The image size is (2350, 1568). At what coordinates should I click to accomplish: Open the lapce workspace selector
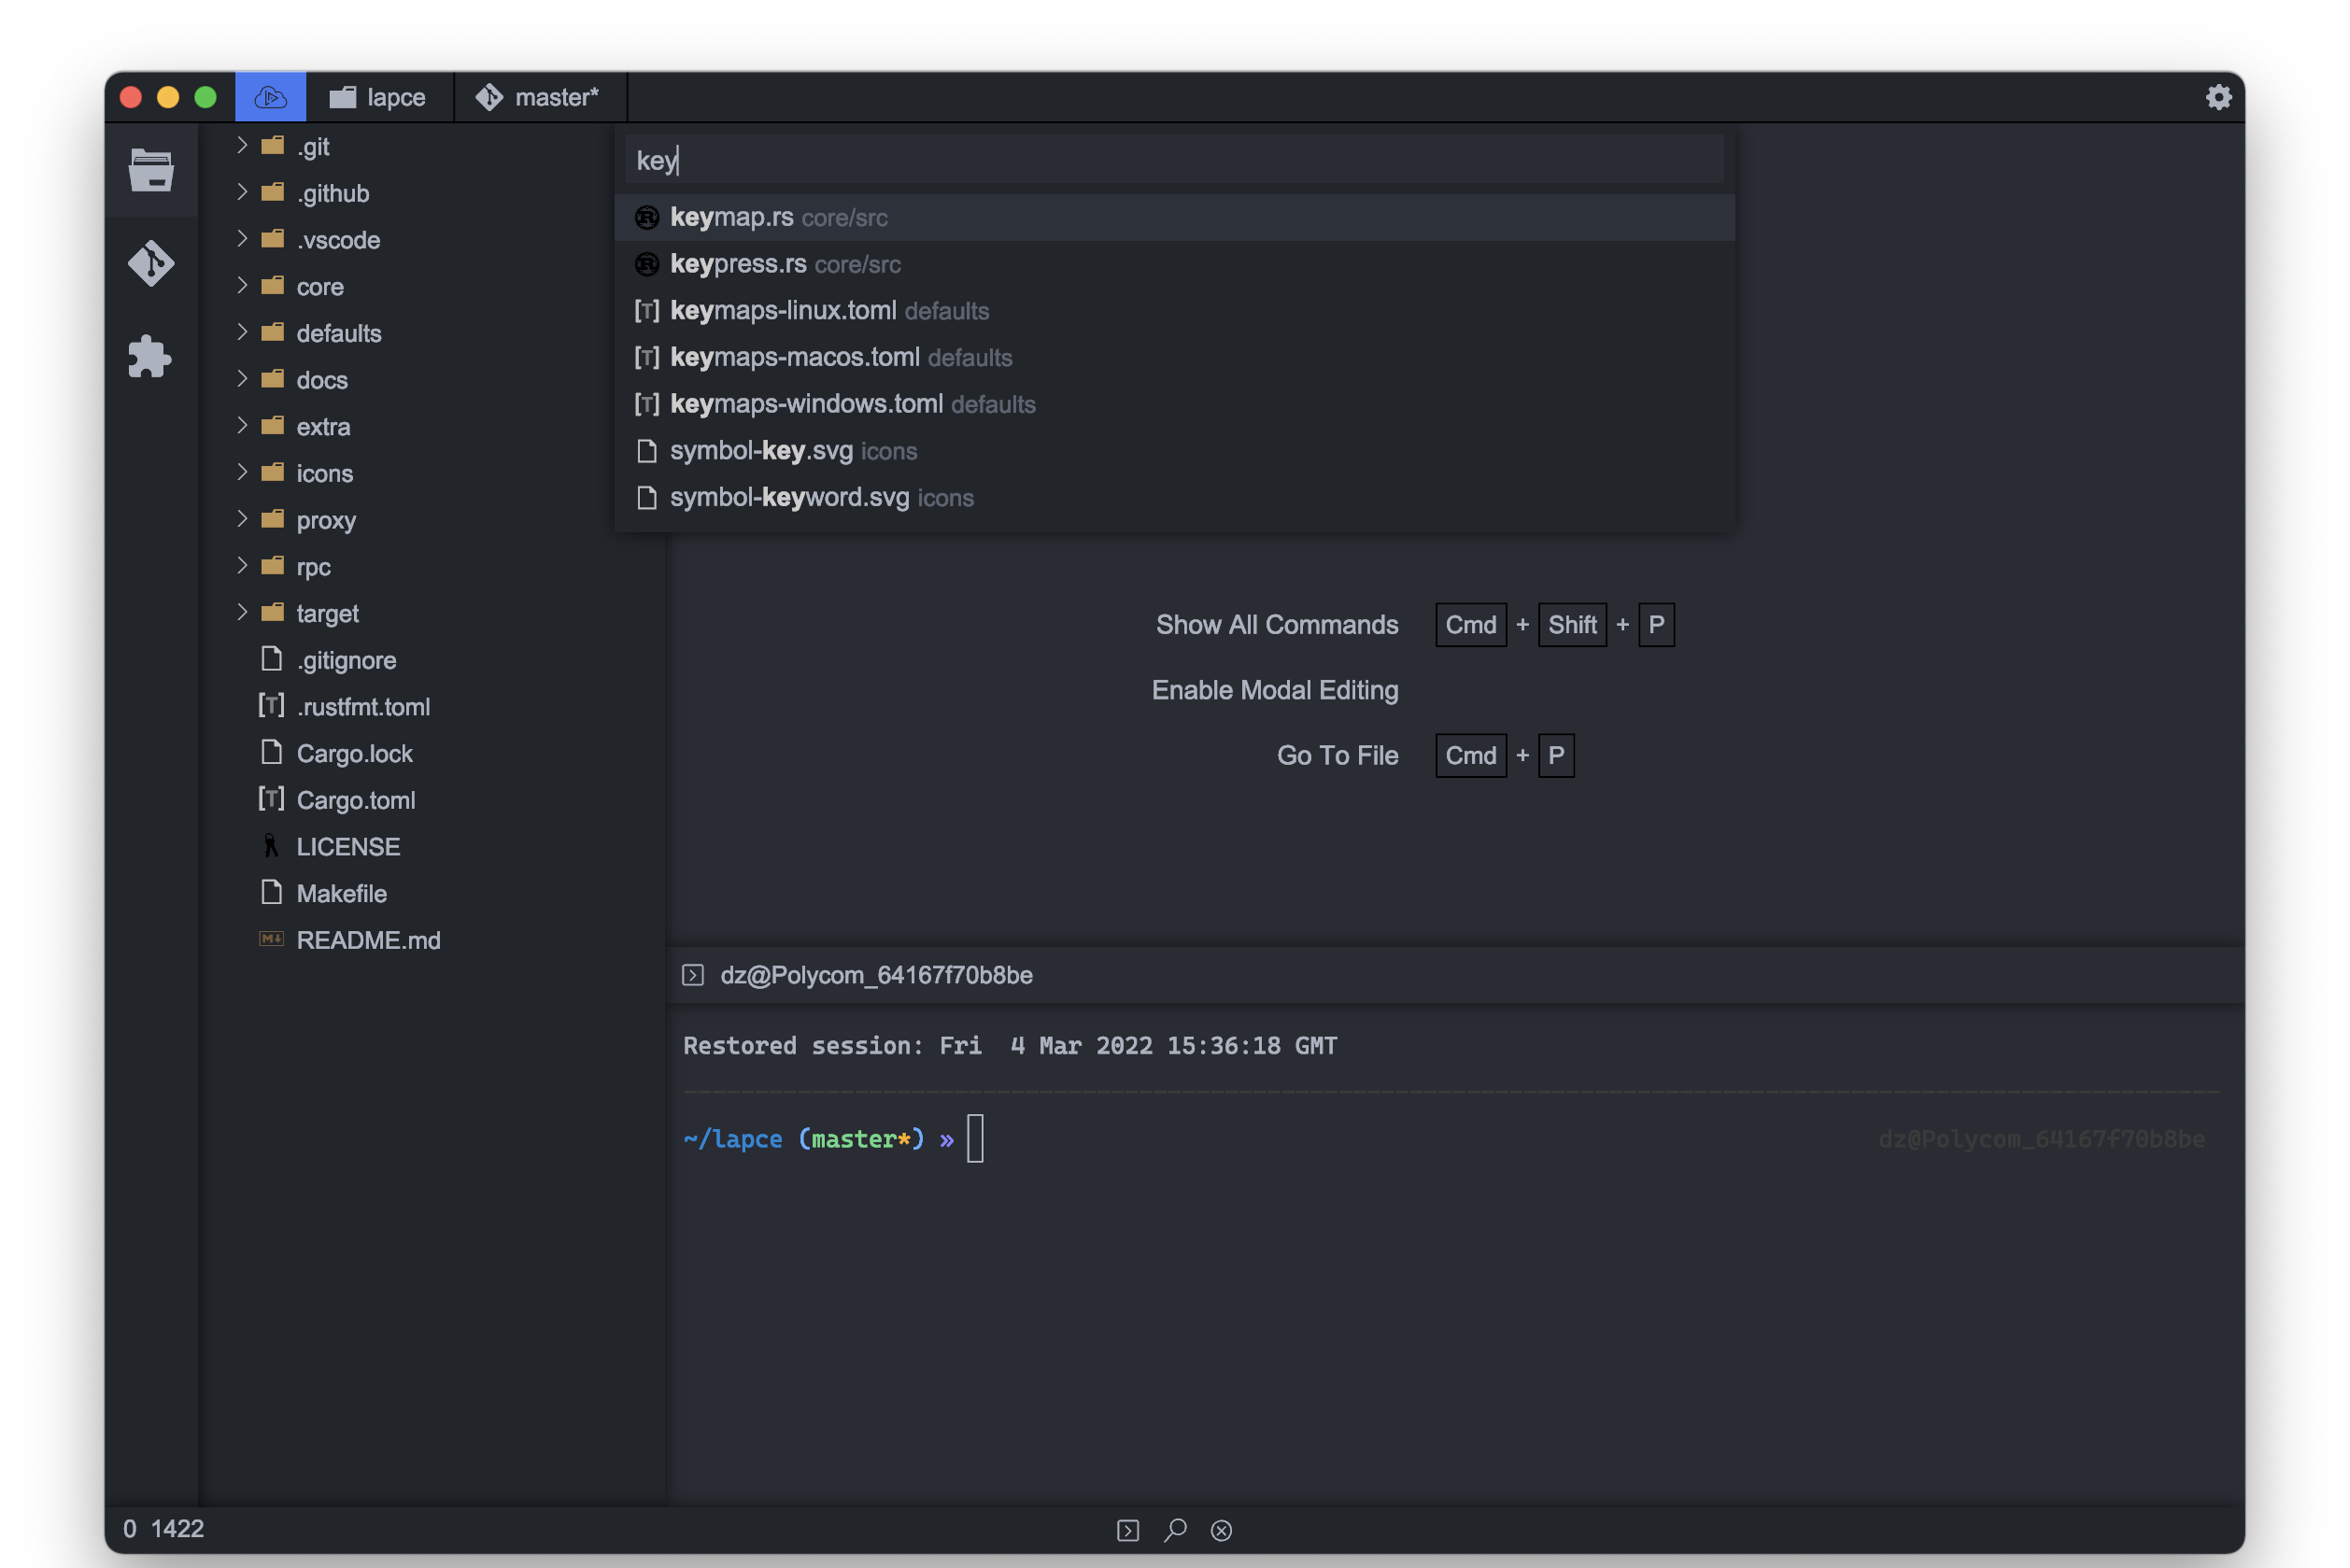(379, 97)
